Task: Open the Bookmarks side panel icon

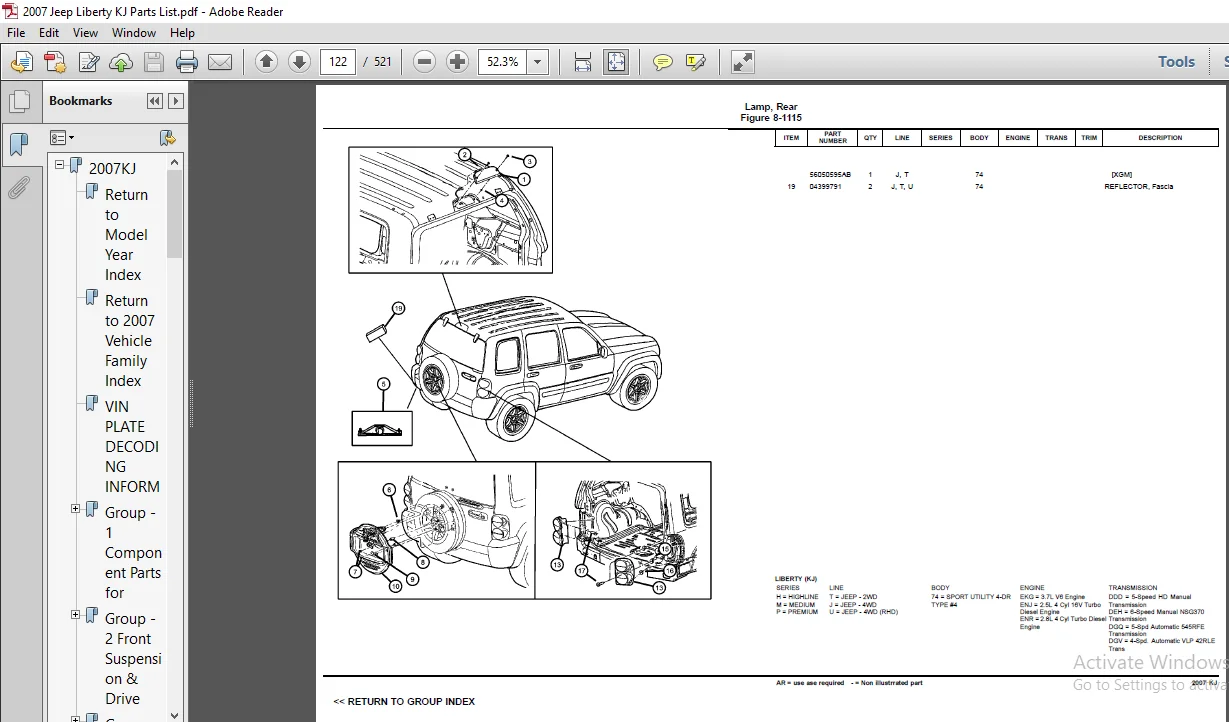Action: tap(19, 144)
